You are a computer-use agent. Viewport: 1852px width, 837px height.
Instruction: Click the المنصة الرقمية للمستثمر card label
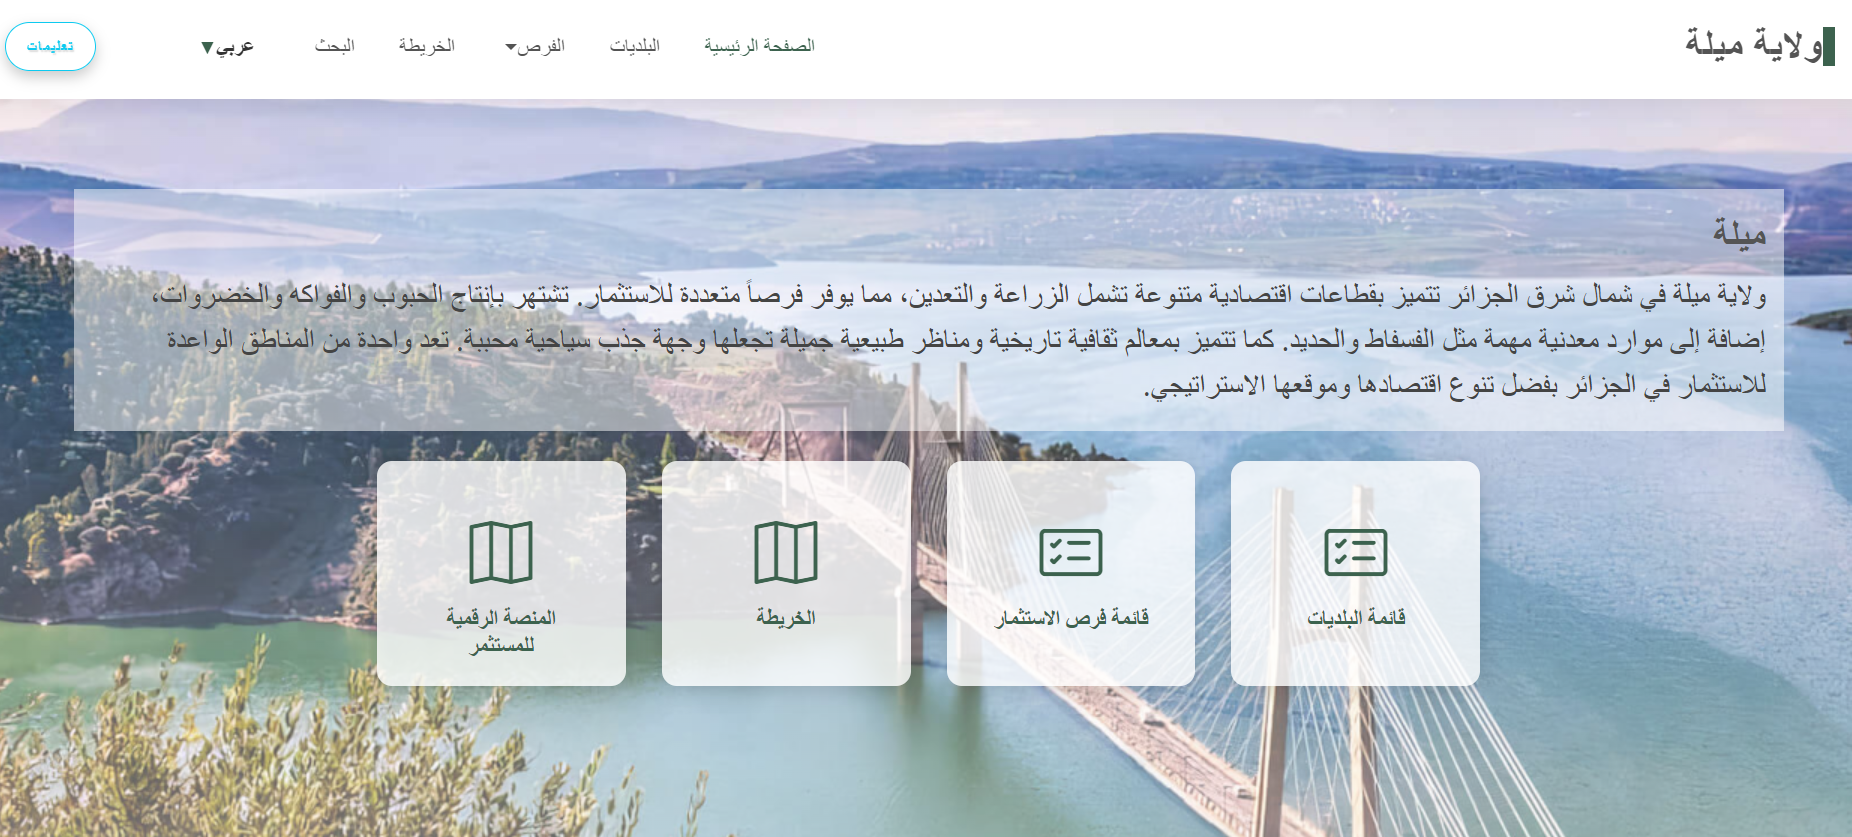(501, 630)
